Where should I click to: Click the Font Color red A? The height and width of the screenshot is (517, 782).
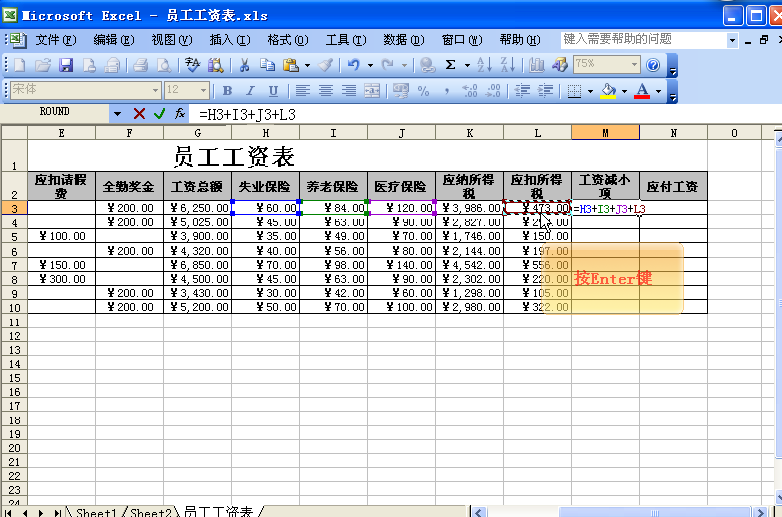642,91
